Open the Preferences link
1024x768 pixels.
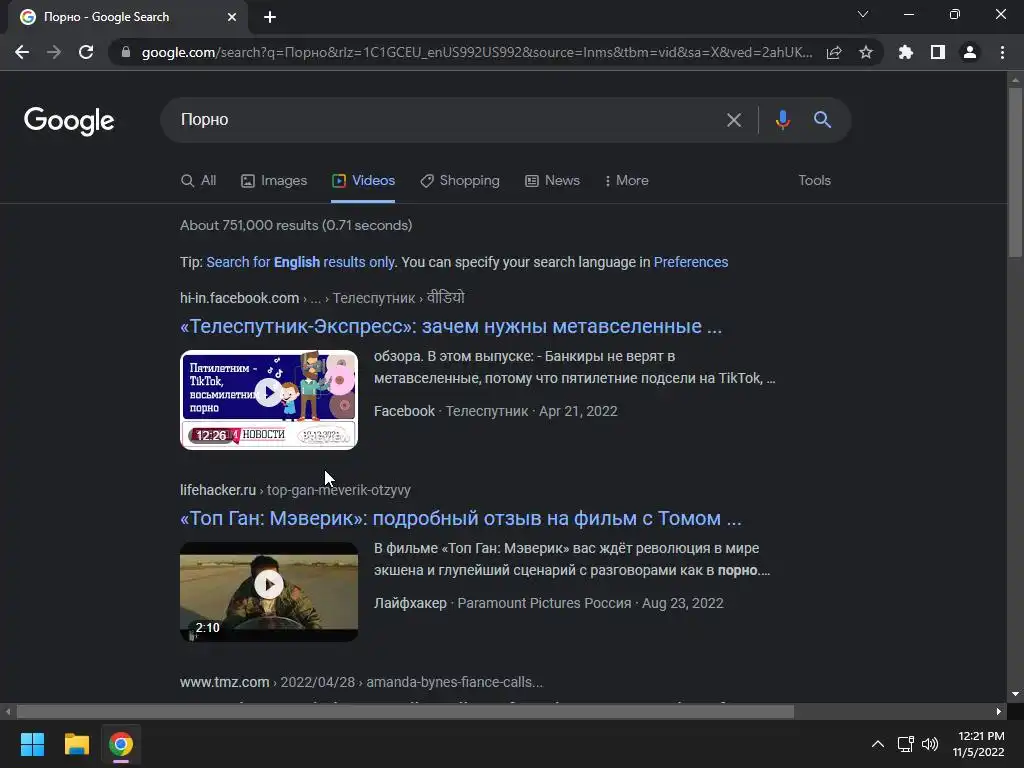(691, 263)
